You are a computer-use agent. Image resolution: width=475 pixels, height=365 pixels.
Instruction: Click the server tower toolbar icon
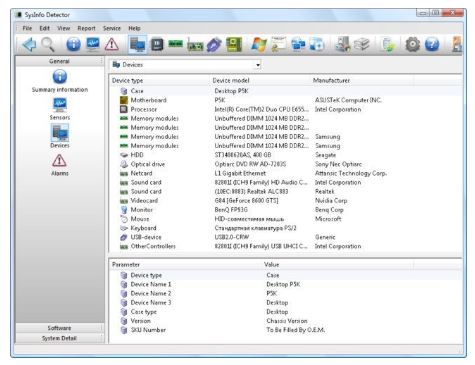343,44
